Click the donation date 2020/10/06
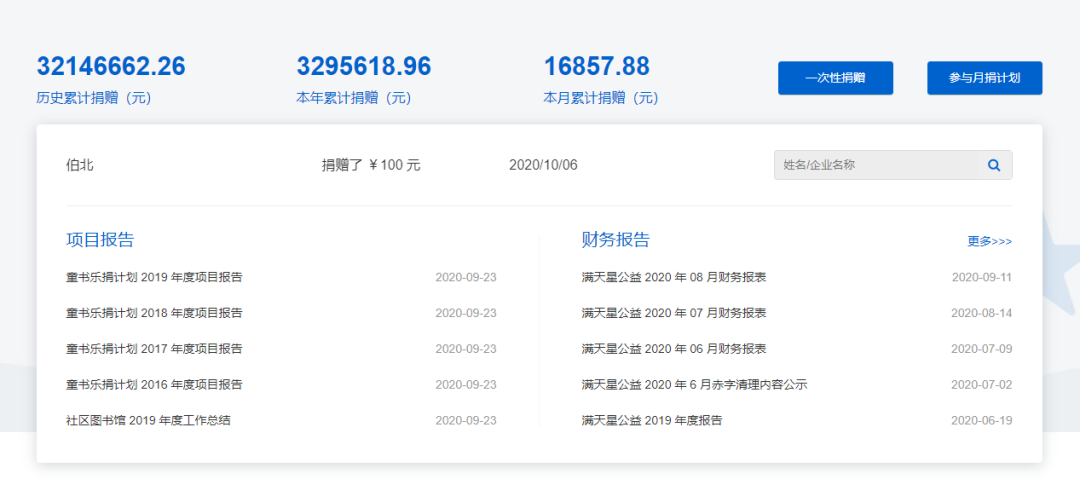This screenshot has width=1080, height=485. pyautogui.click(x=543, y=165)
